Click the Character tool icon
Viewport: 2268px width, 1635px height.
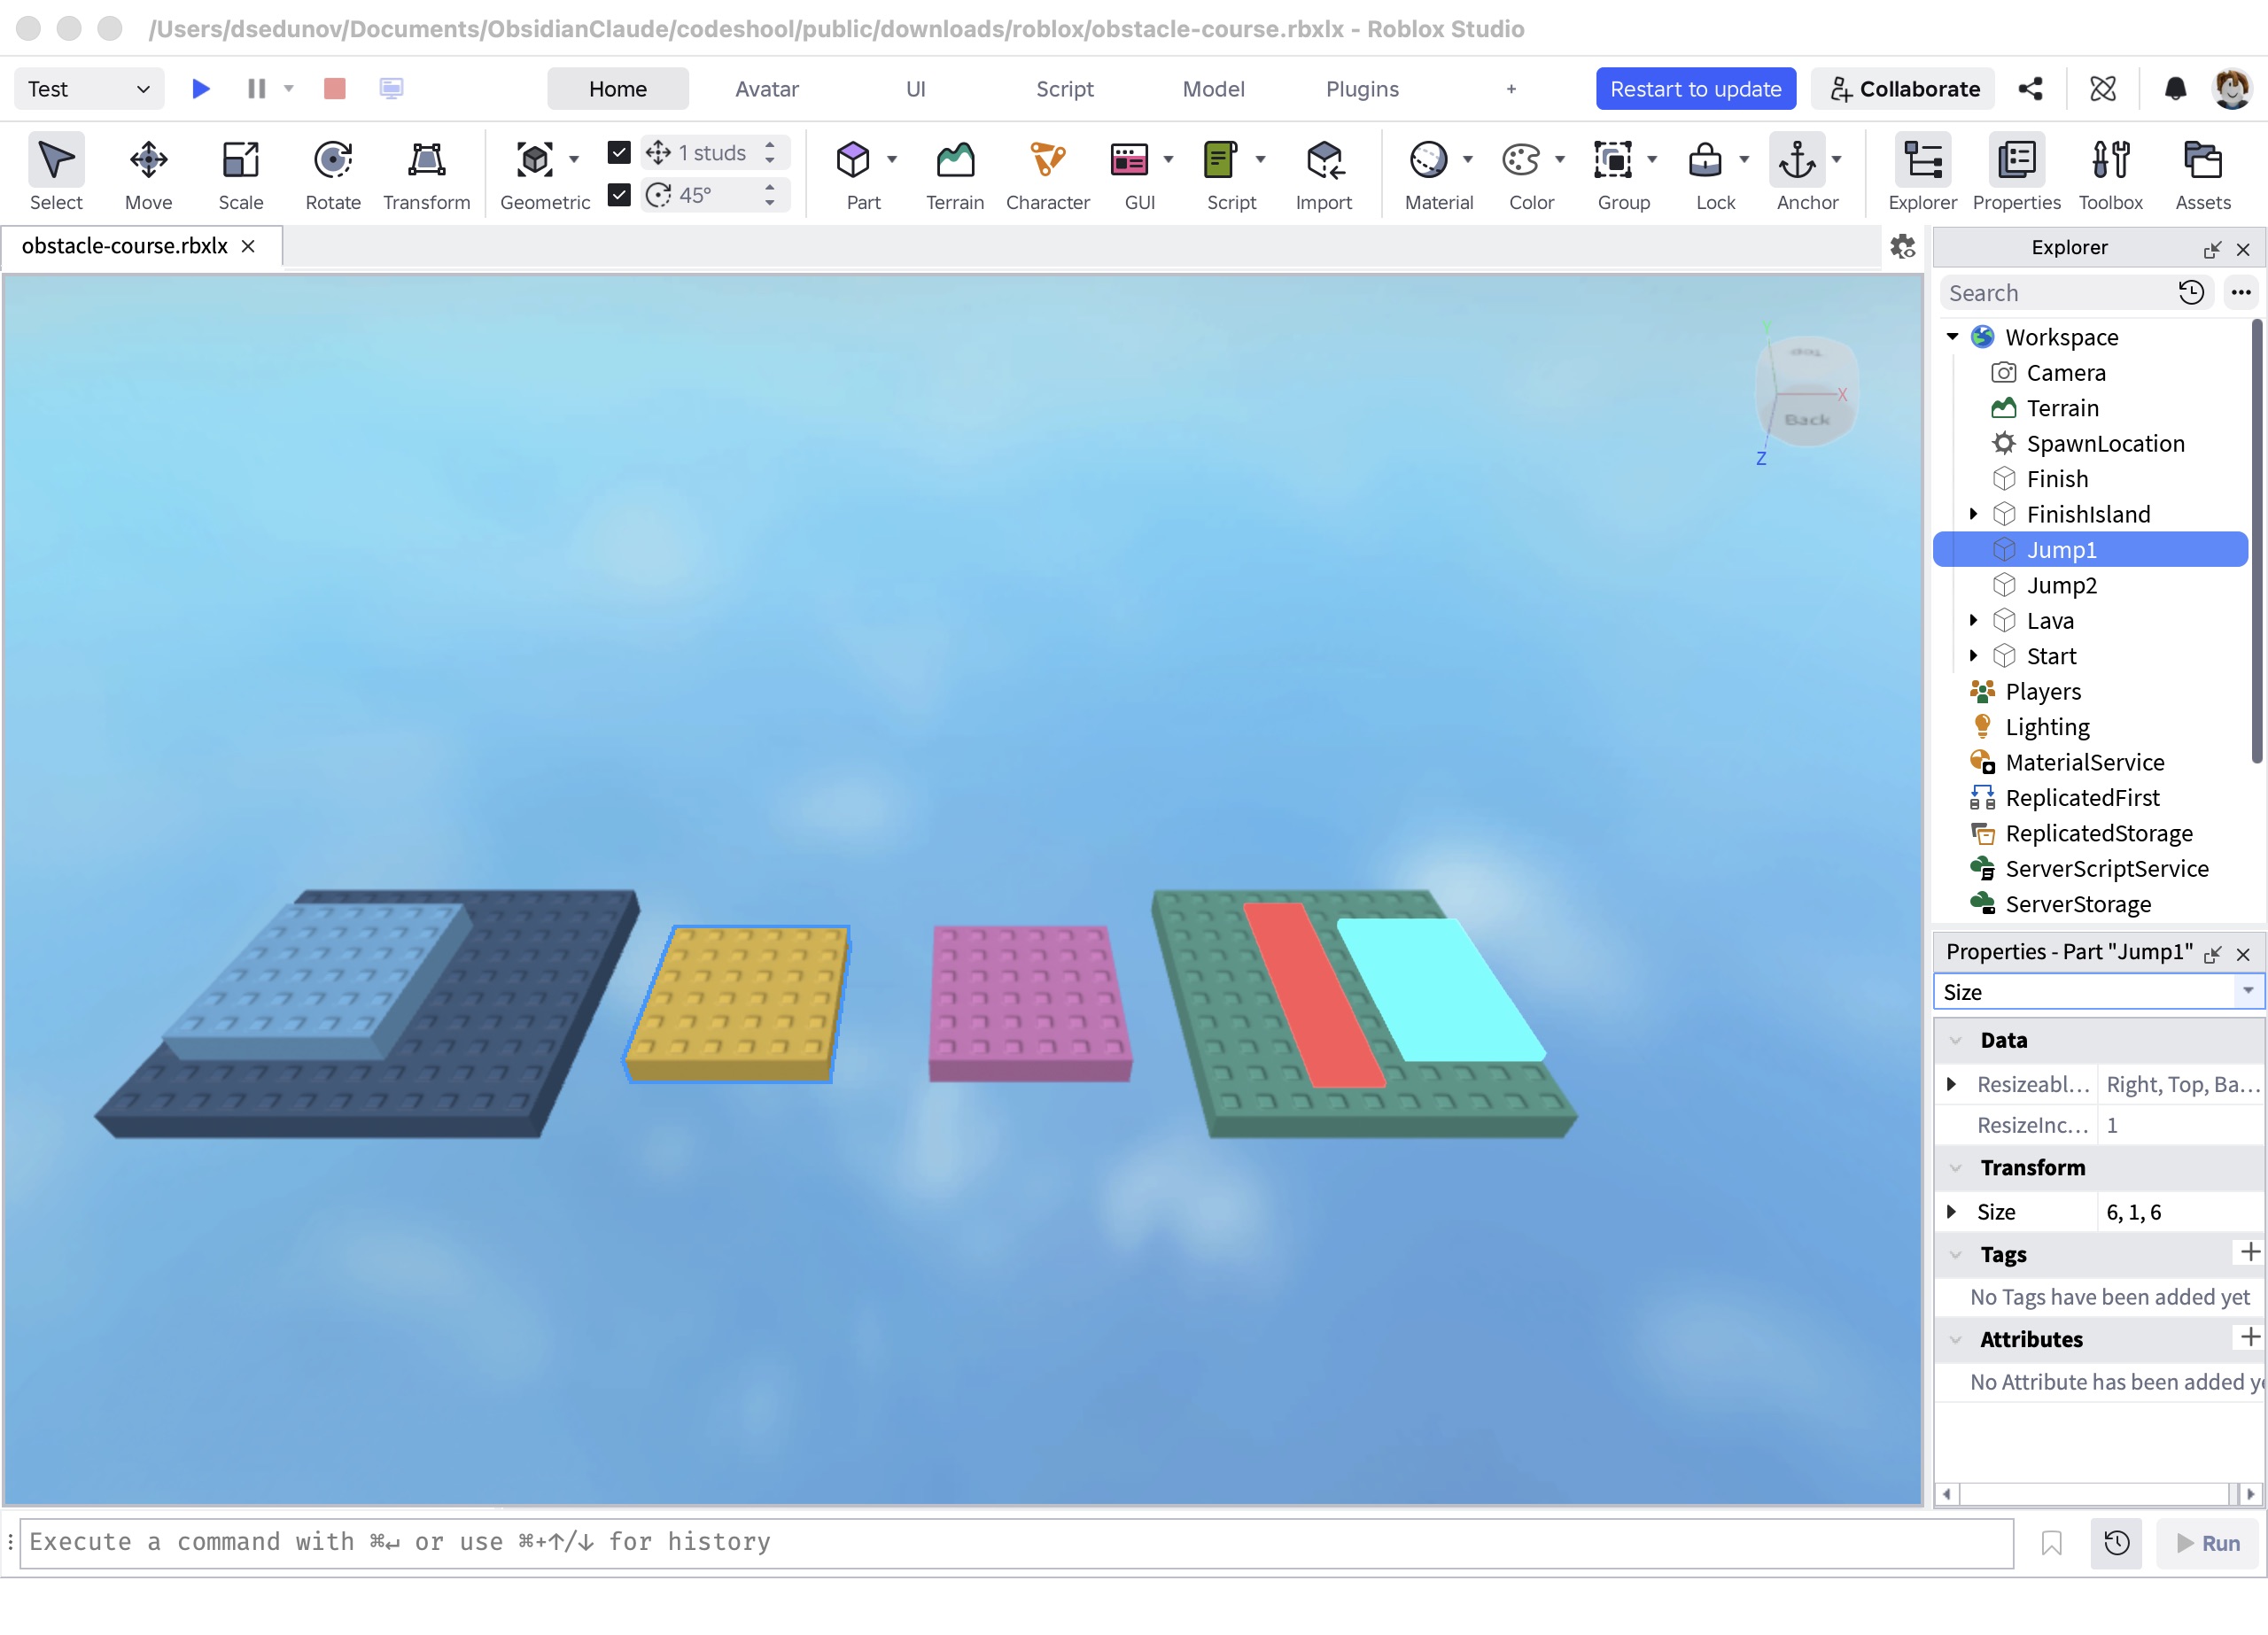pyautogui.click(x=1047, y=160)
